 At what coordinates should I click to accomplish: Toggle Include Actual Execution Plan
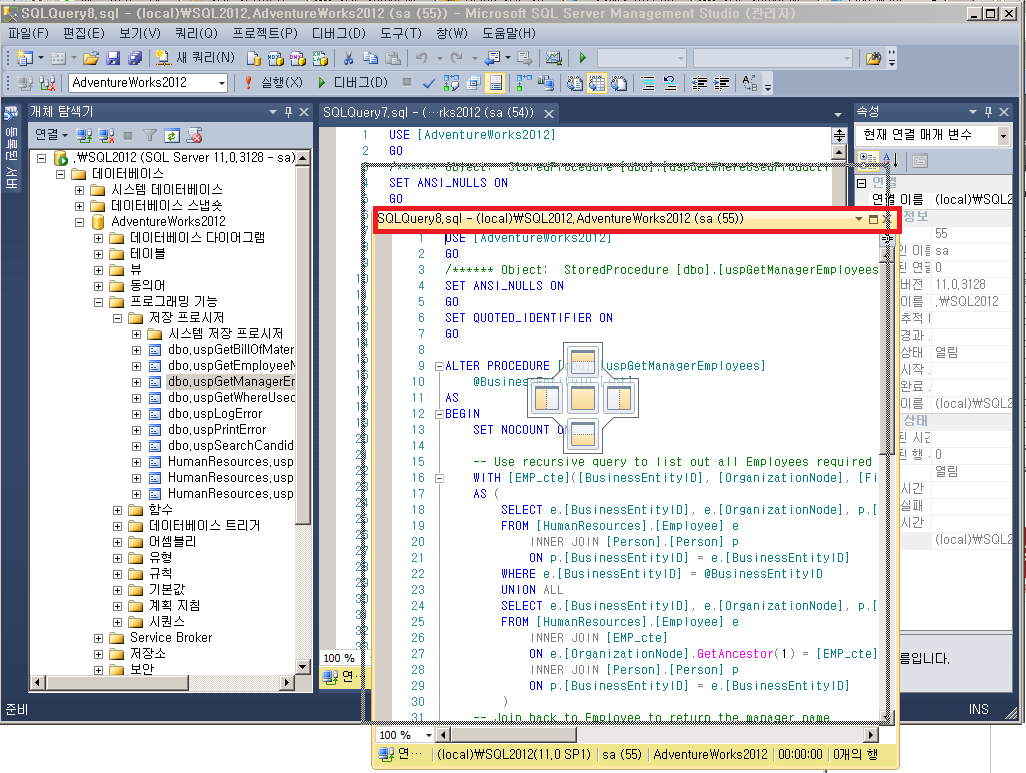(524, 82)
